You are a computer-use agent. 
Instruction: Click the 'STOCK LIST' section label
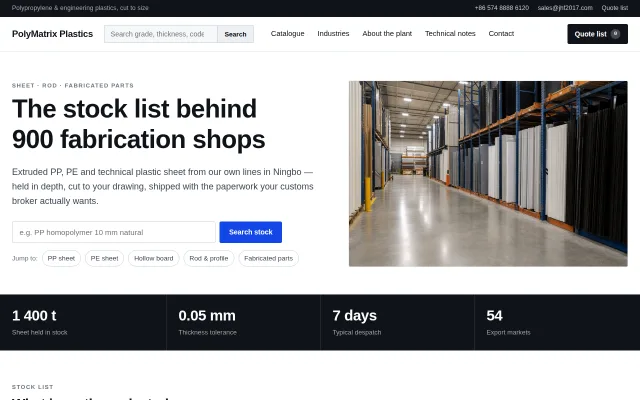[33, 387]
